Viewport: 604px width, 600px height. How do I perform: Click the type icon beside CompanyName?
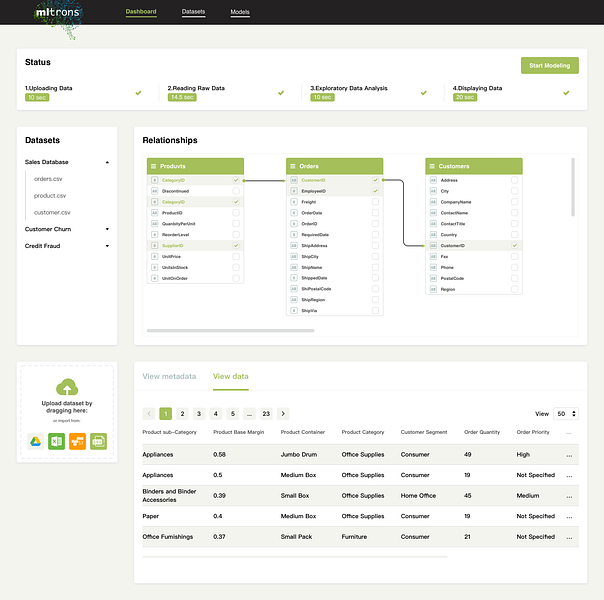coord(433,202)
